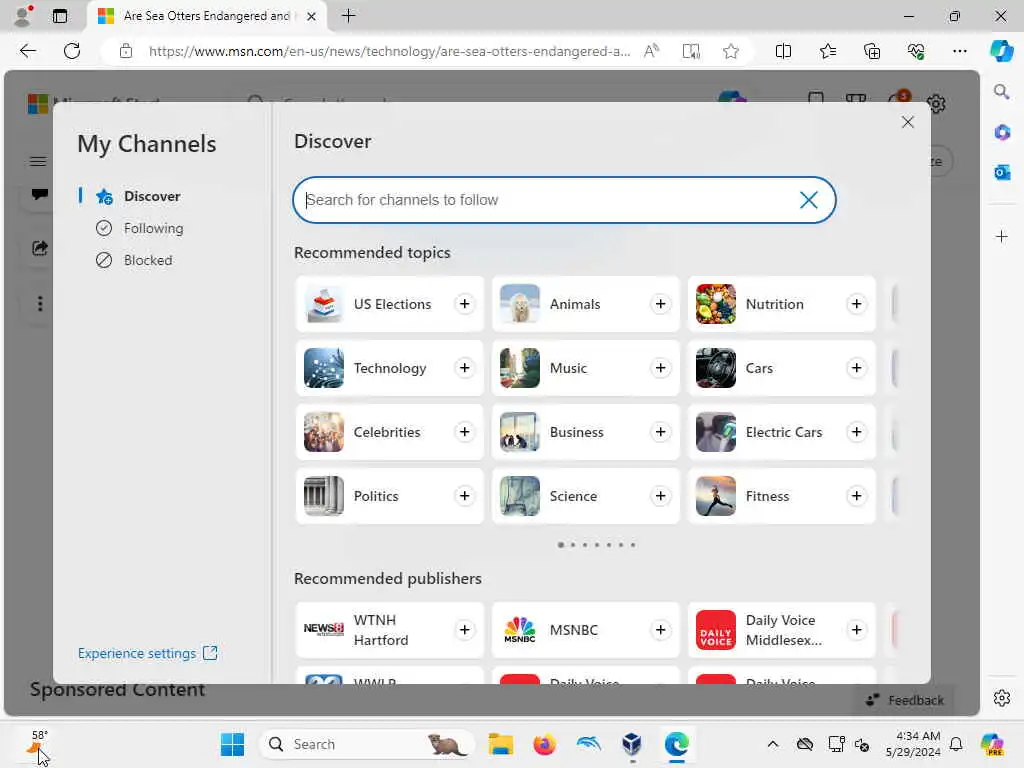Image resolution: width=1024 pixels, height=768 pixels.
Task: Close the My Channels dialog
Action: point(907,122)
